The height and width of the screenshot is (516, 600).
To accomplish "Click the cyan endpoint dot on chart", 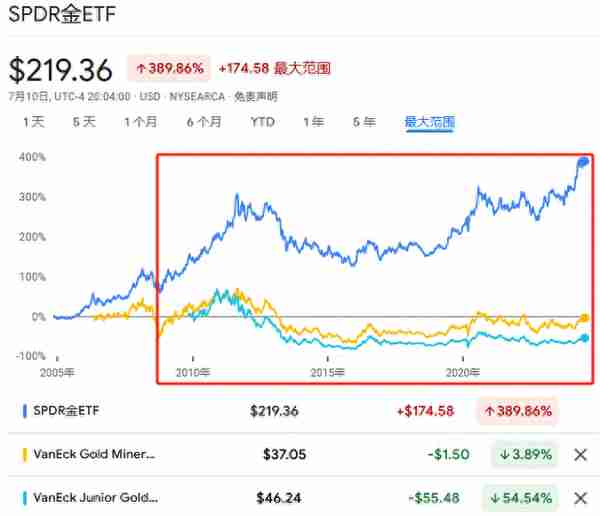I will (585, 338).
